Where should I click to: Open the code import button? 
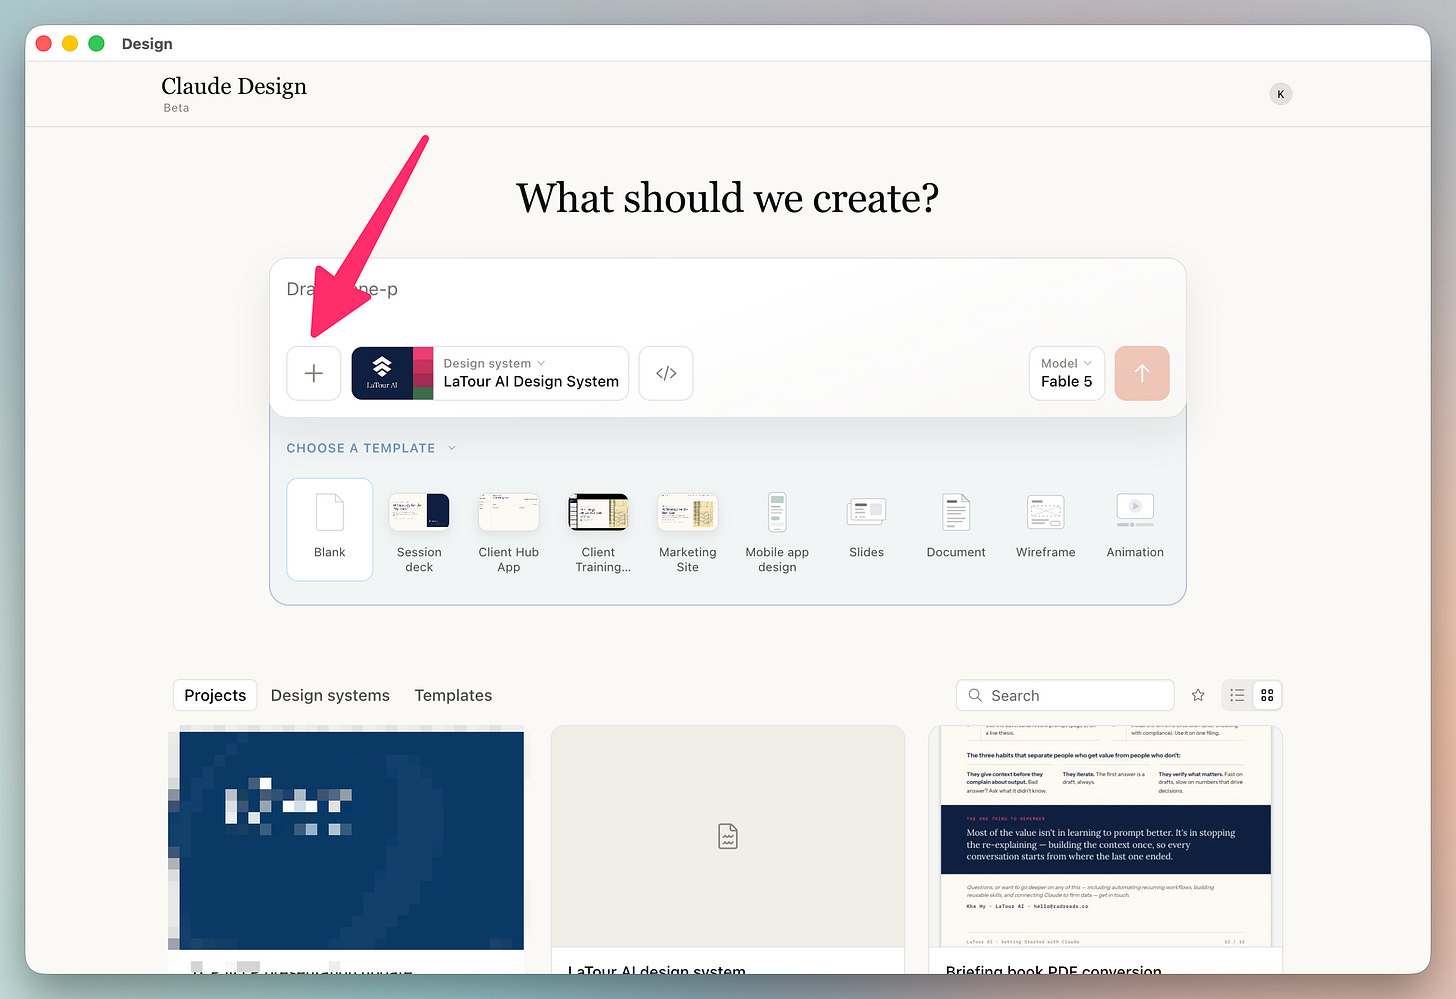[666, 373]
